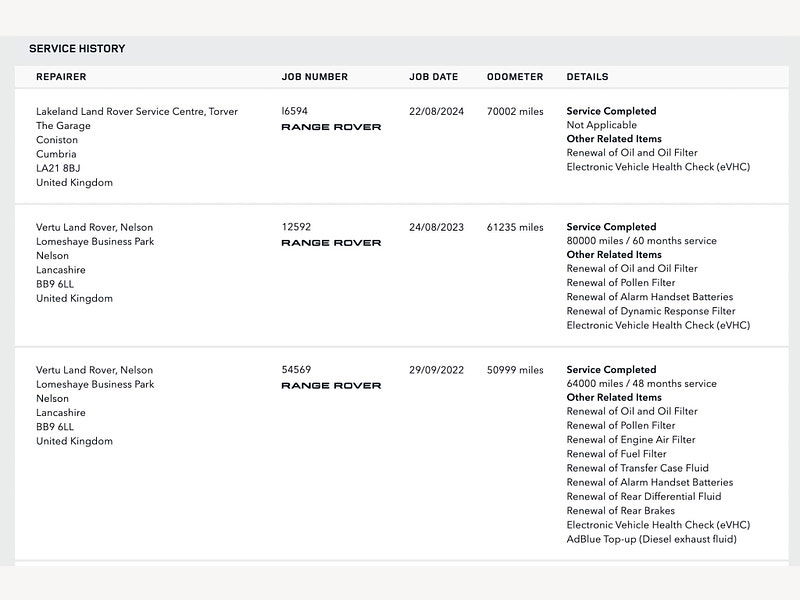Select the REPAIRER column header

(61, 77)
